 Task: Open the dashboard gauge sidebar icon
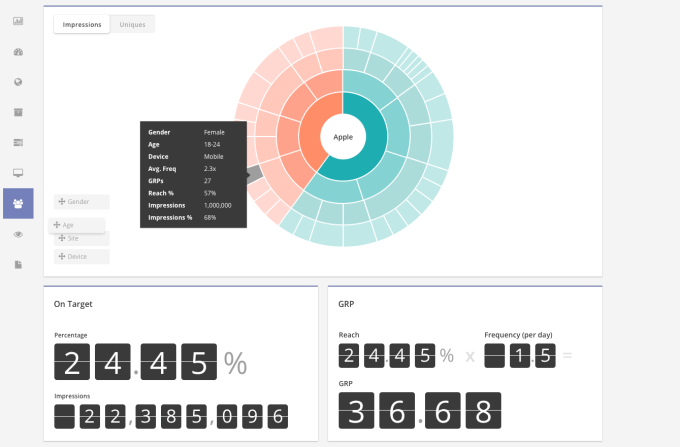coord(18,52)
